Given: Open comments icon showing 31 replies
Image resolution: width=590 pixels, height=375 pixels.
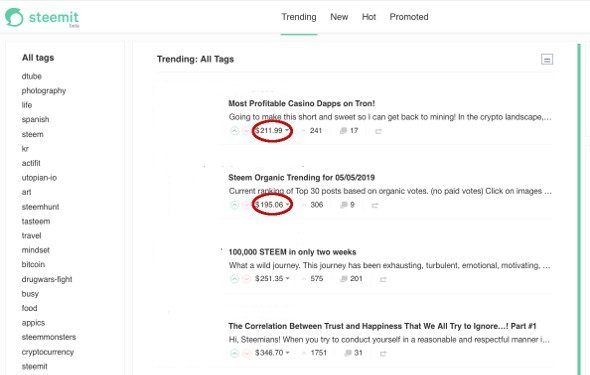Looking at the screenshot, I should (348, 353).
